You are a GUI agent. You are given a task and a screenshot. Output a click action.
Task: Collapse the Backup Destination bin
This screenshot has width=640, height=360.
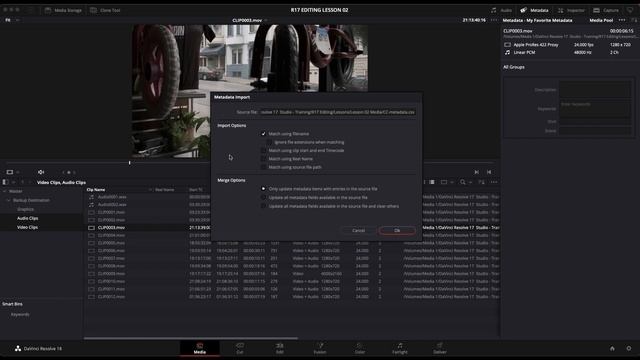click(9, 200)
